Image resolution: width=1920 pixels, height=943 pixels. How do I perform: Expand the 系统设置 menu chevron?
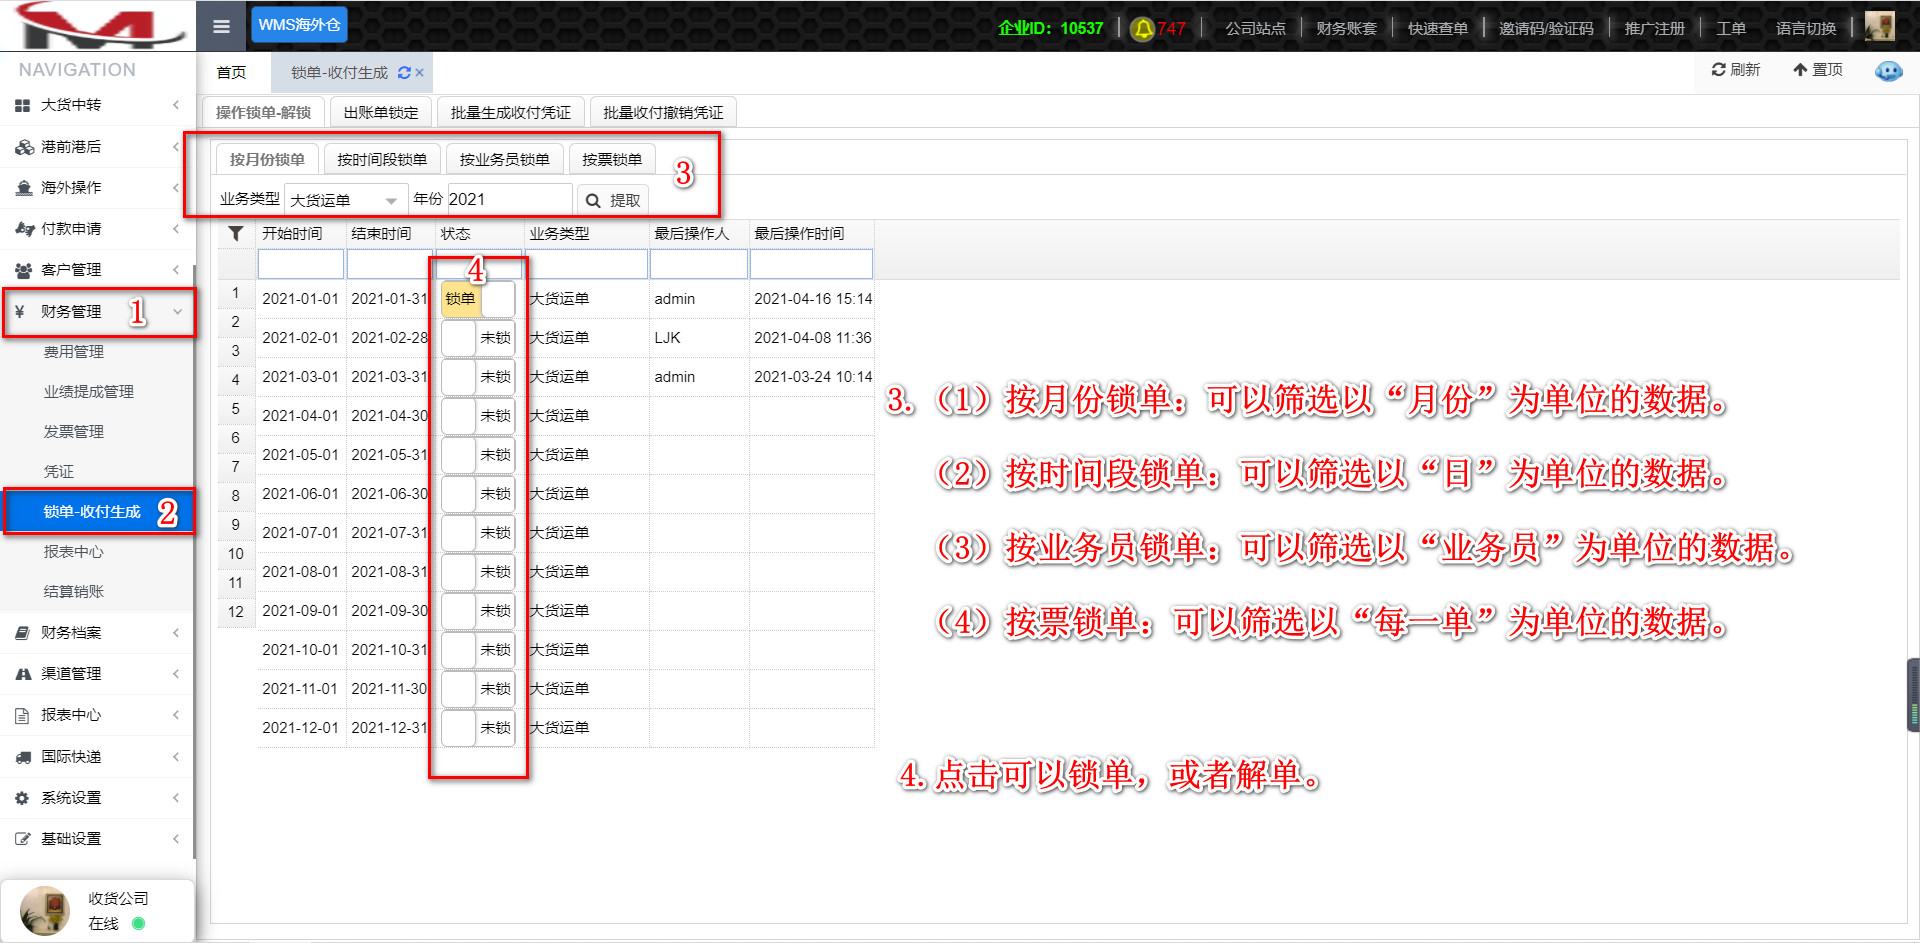[x=176, y=798]
